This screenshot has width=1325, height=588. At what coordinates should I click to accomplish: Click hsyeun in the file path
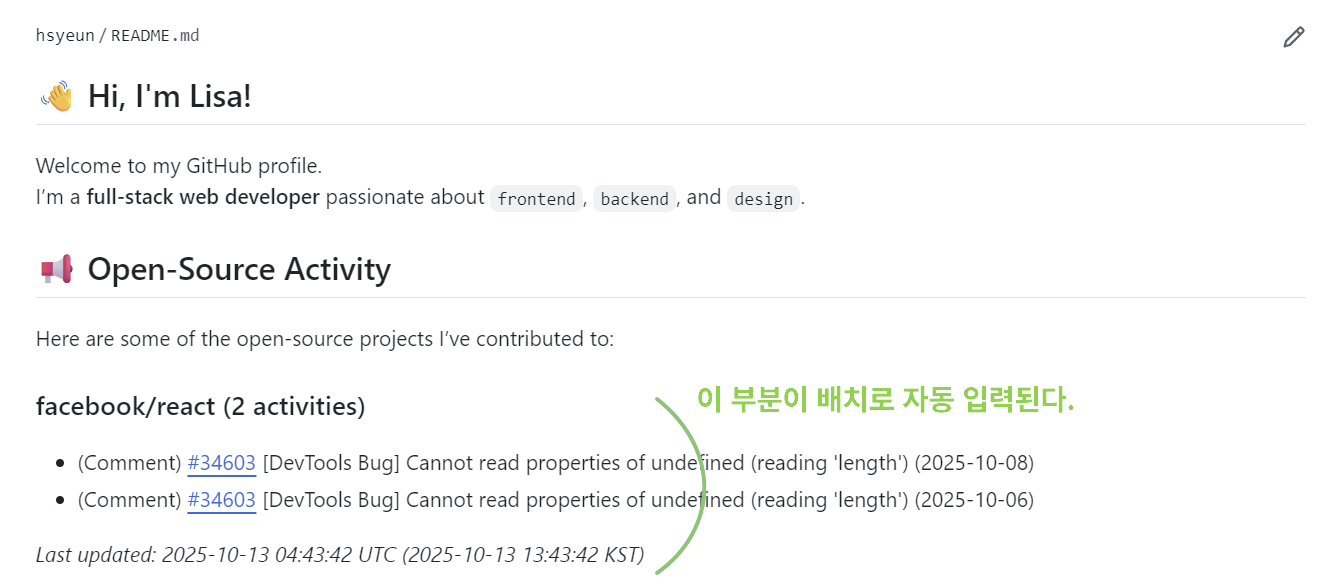click(x=65, y=36)
